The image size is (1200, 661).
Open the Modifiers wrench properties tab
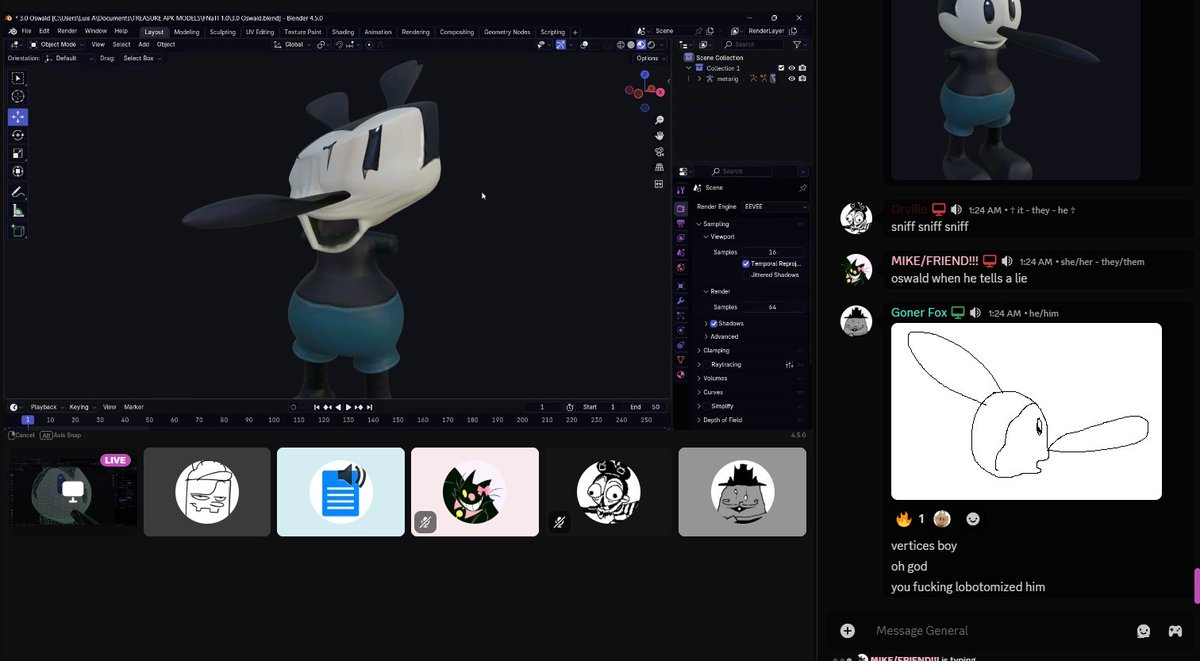click(680, 300)
